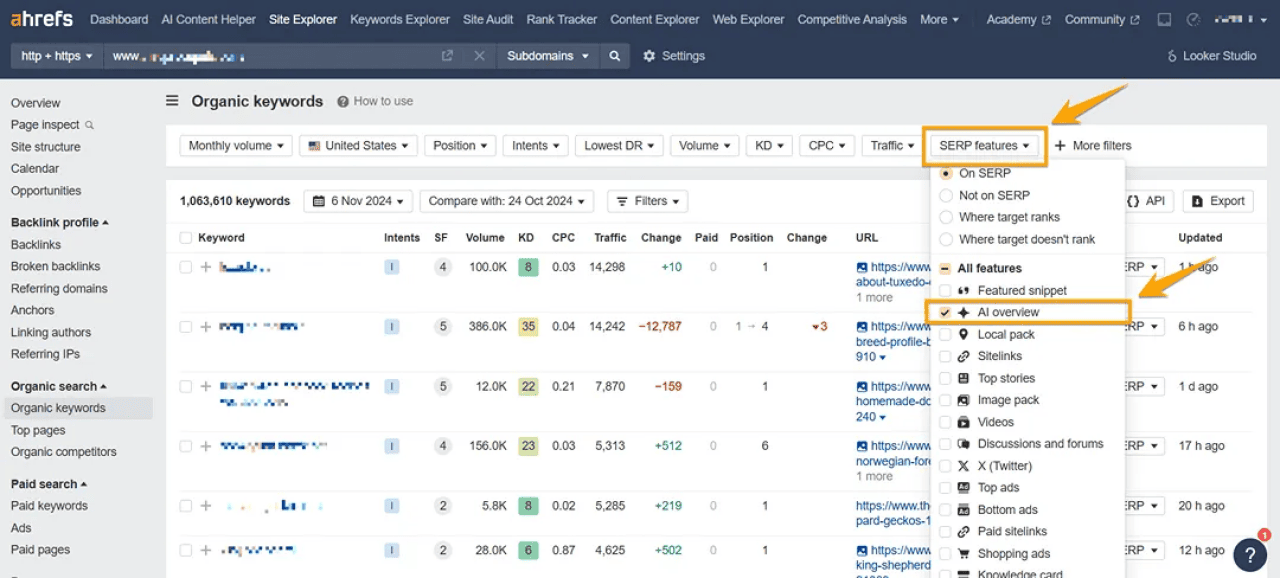Click the Export button
This screenshot has height=578, width=1280.
coord(1218,200)
